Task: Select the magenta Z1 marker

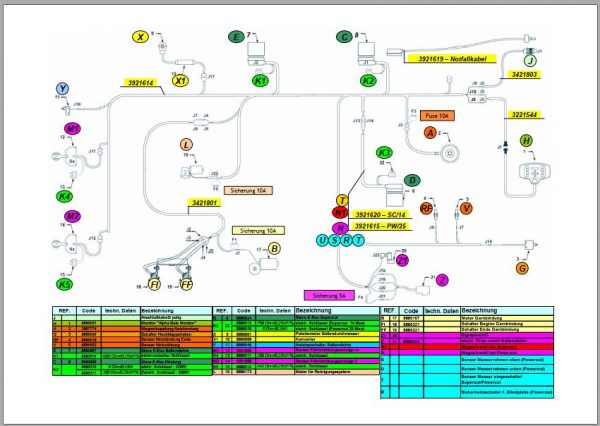Action: tap(402, 261)
